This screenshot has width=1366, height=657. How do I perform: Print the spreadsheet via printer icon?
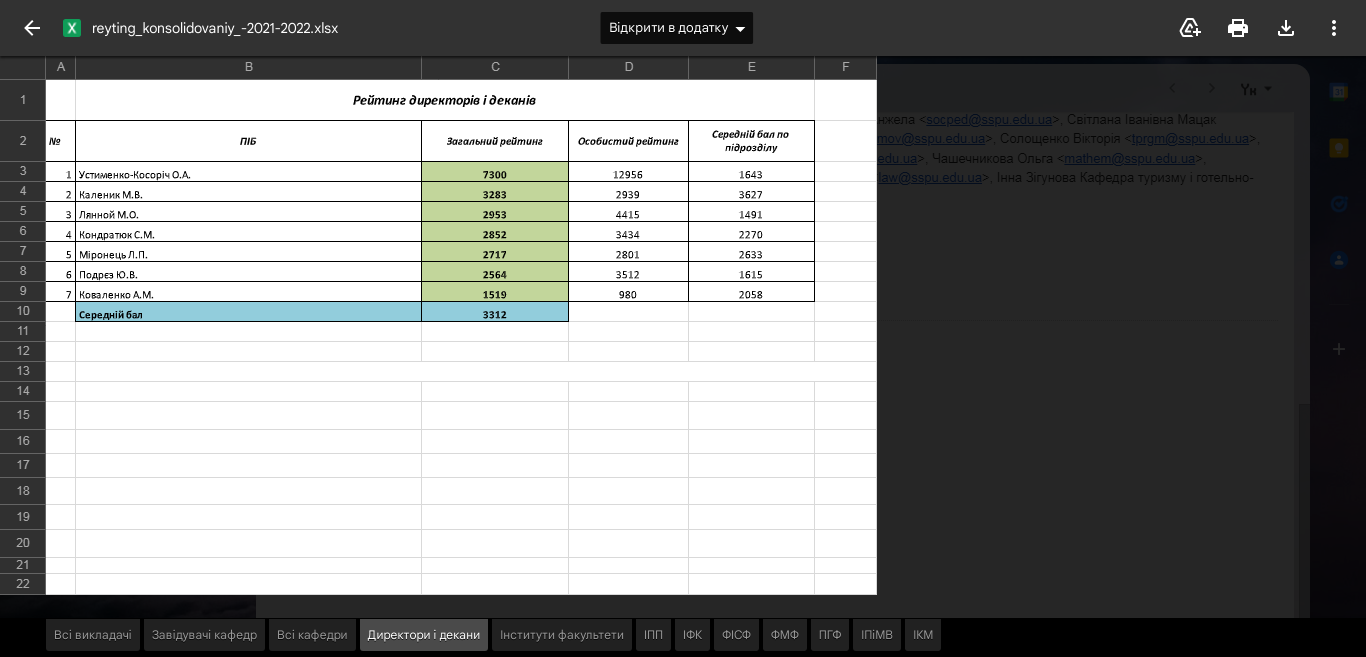1238,28
